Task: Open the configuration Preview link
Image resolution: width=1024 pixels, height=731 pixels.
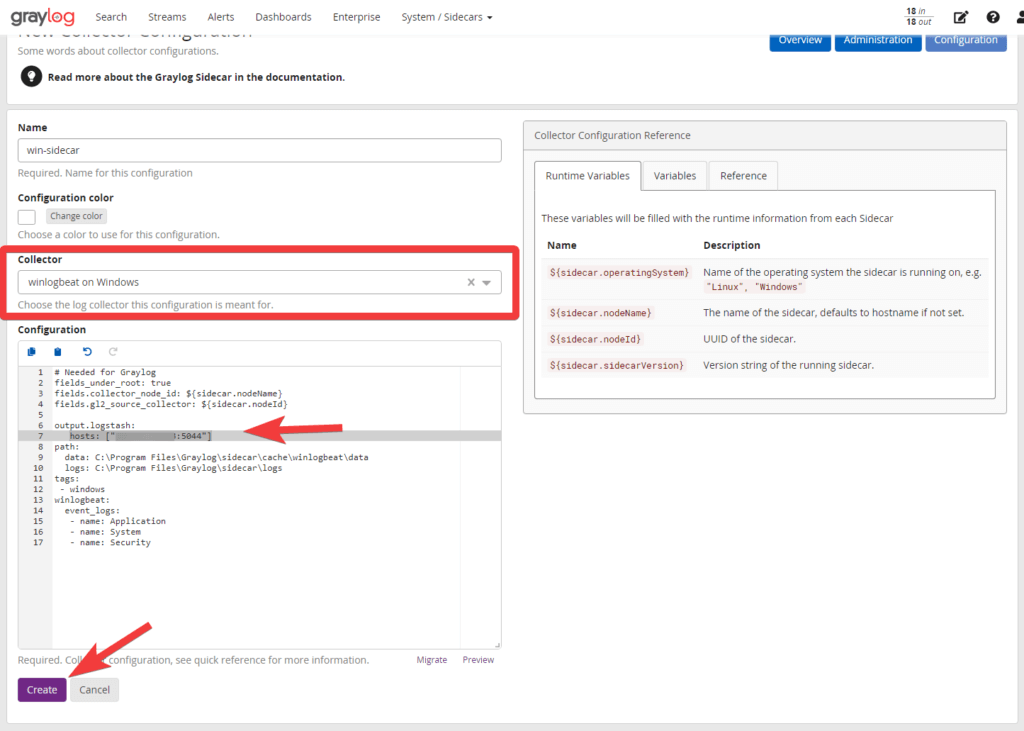Action: (x=478, y=660)
